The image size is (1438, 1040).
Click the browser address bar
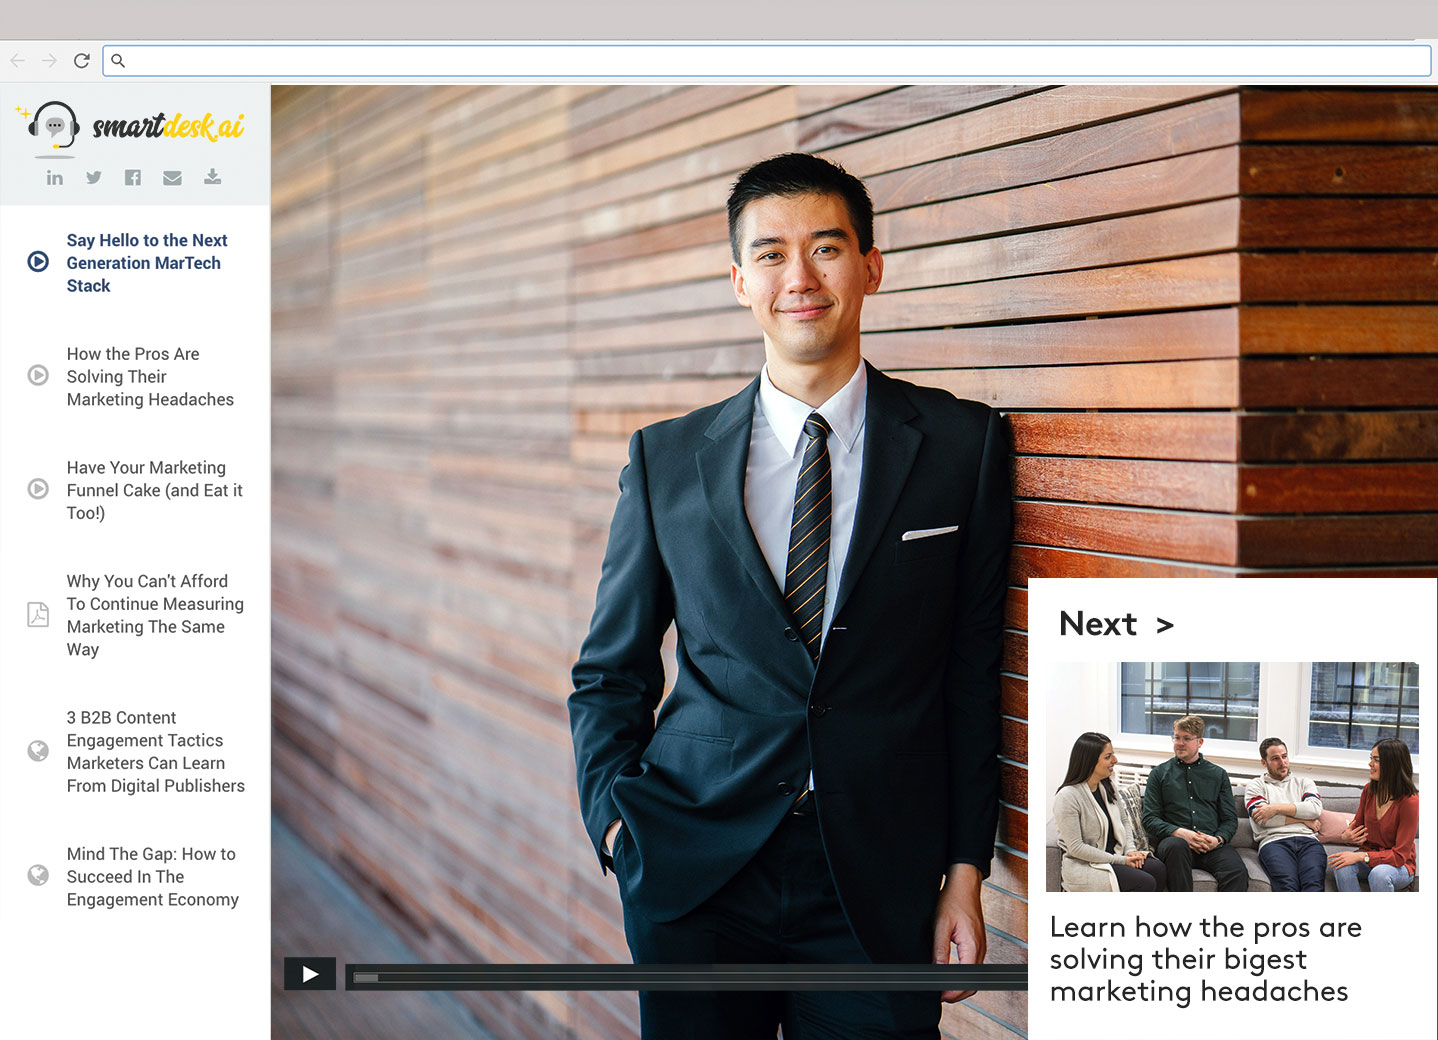[x=770, y=61]
